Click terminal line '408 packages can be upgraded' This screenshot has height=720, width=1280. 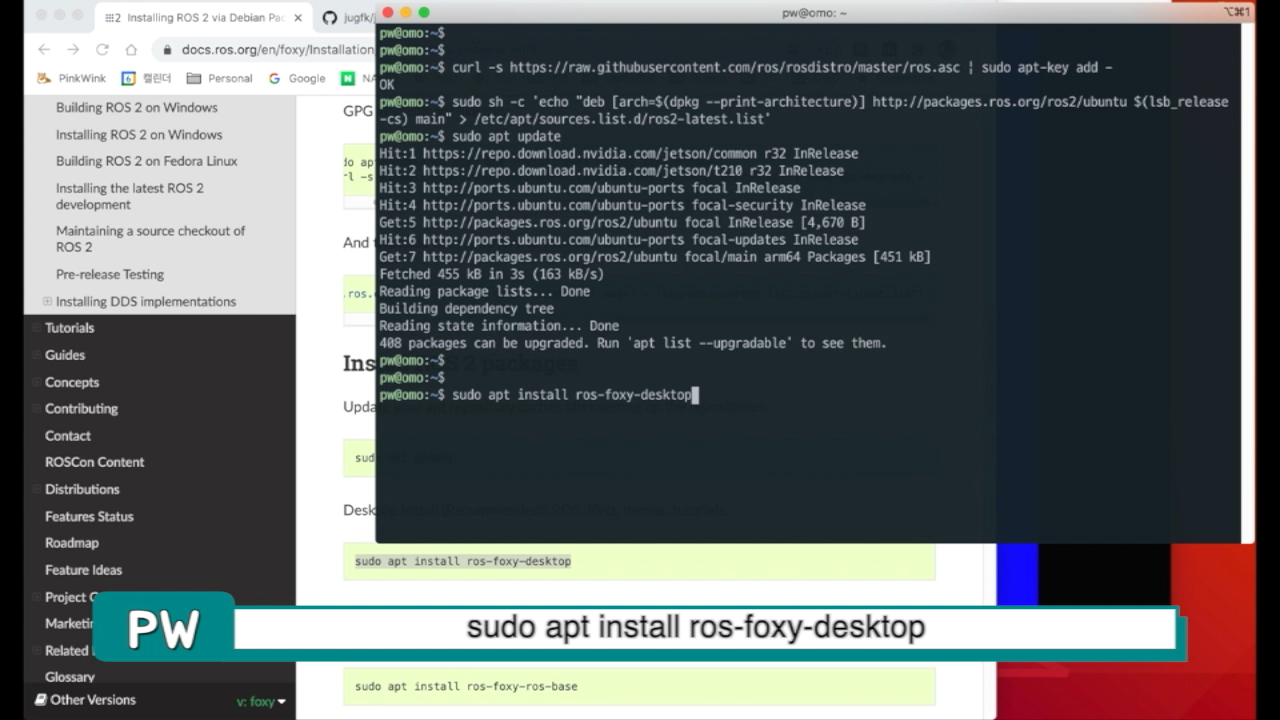click(632, 343)
